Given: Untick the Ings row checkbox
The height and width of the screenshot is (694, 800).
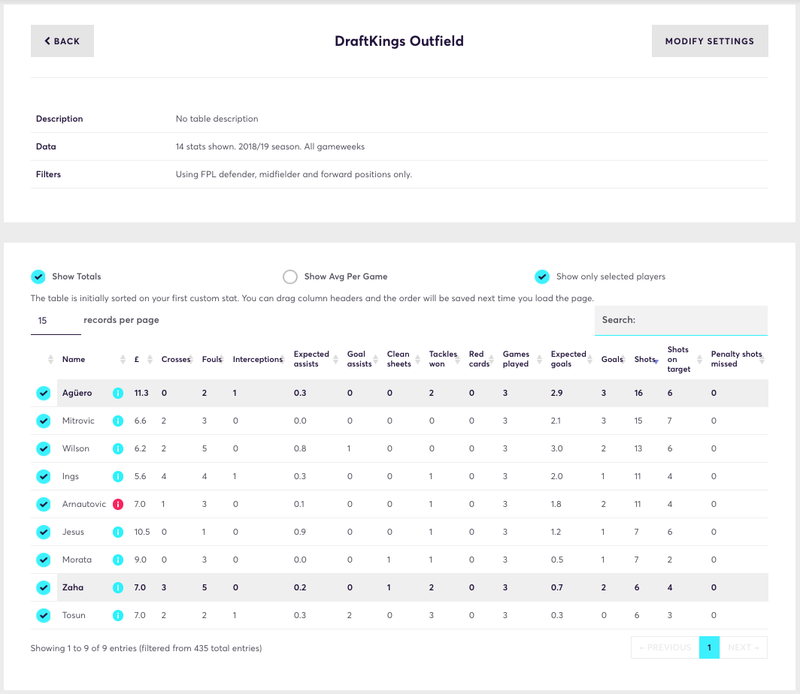Looking at the screenshot, I should pos(43,477).
